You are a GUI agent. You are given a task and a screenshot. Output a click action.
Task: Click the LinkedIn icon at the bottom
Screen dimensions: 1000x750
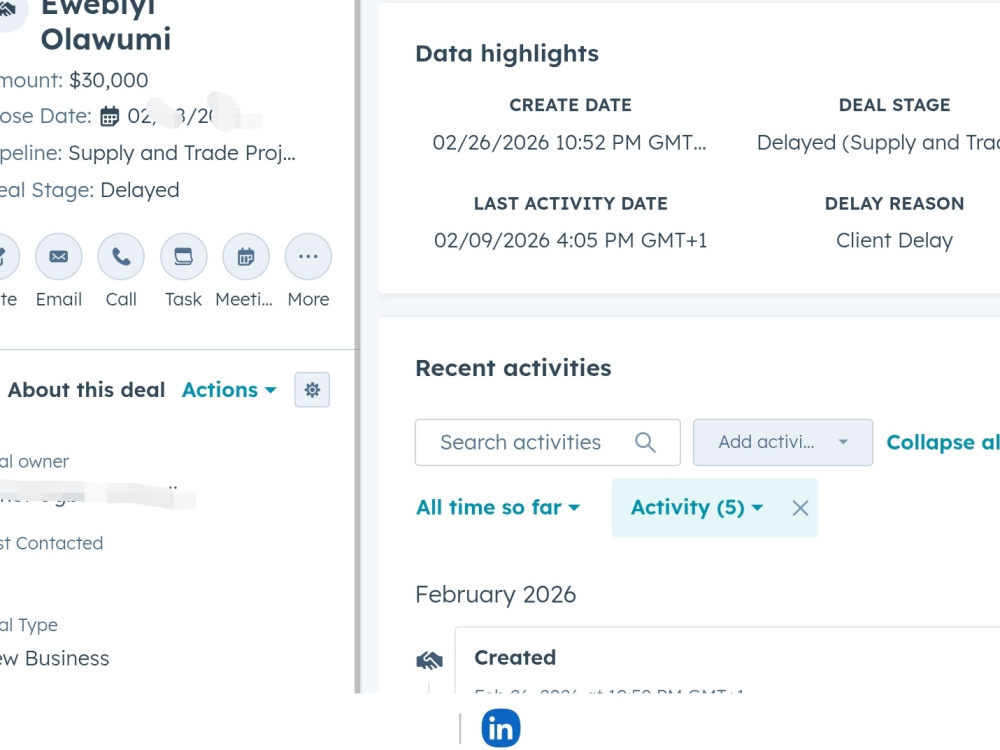501,728
